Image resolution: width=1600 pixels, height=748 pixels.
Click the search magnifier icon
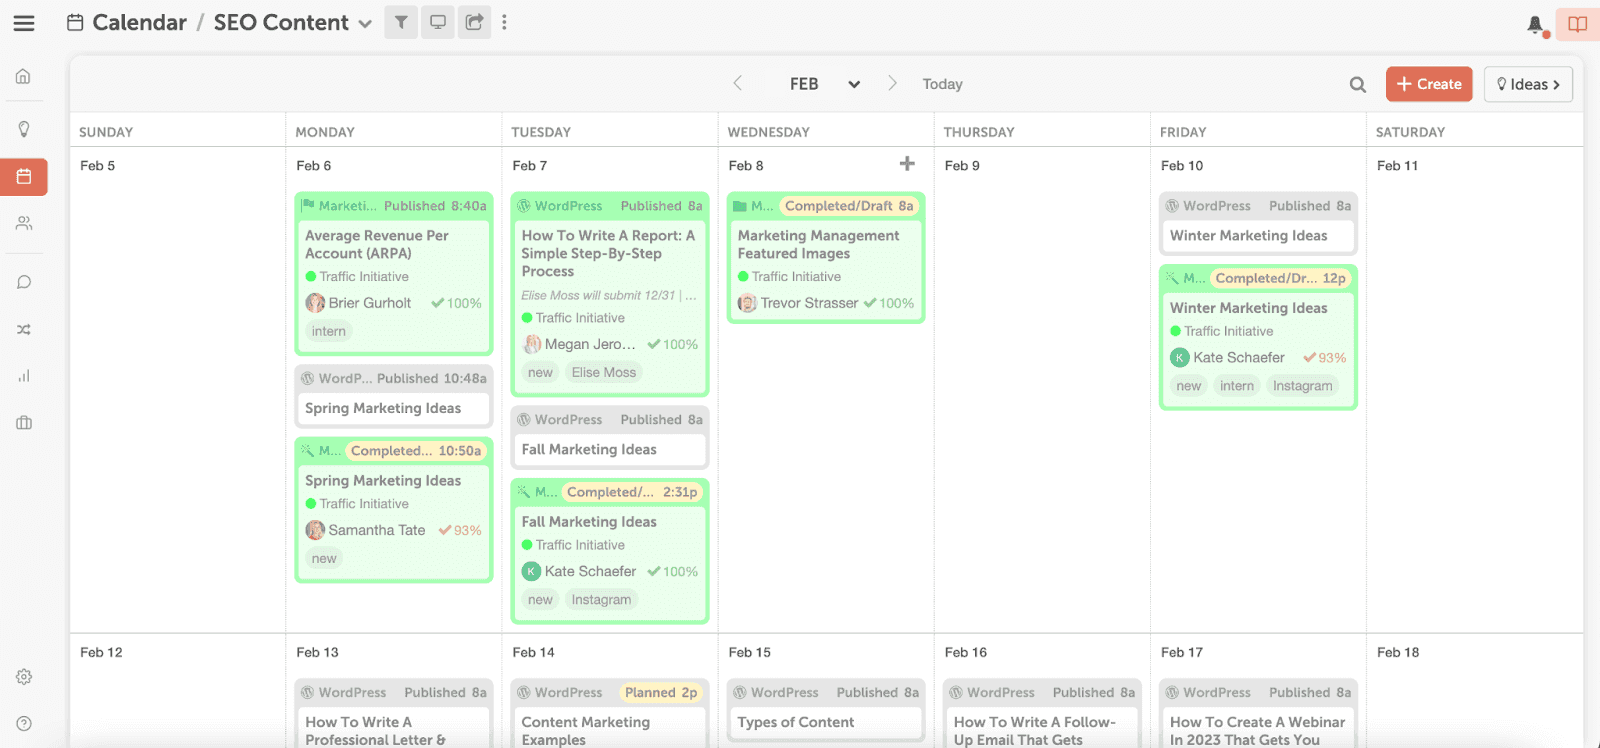point(1357,85)
